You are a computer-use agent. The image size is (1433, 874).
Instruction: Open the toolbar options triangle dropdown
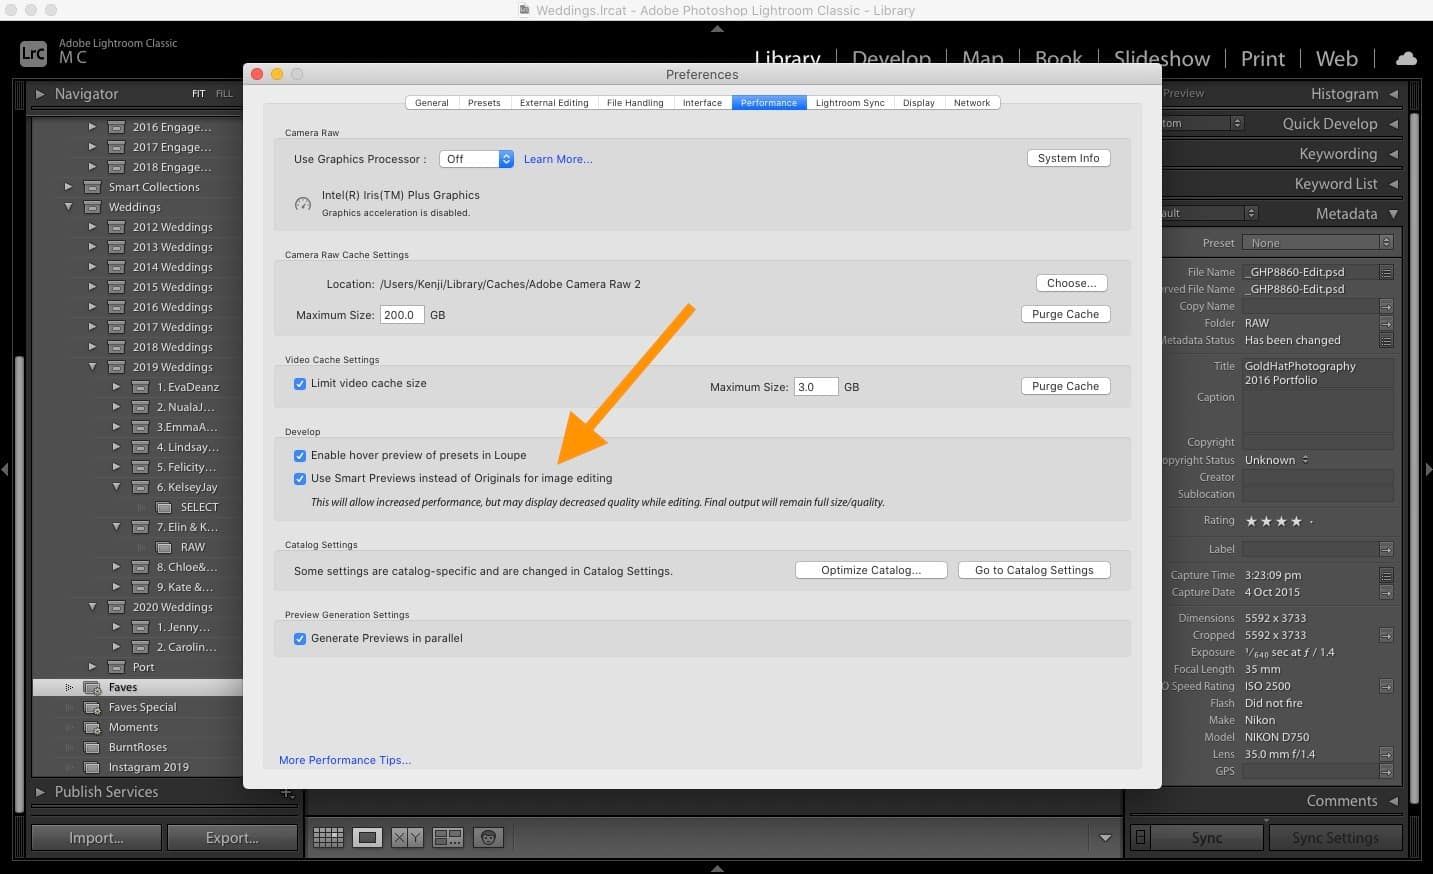tap(1105, 838)
